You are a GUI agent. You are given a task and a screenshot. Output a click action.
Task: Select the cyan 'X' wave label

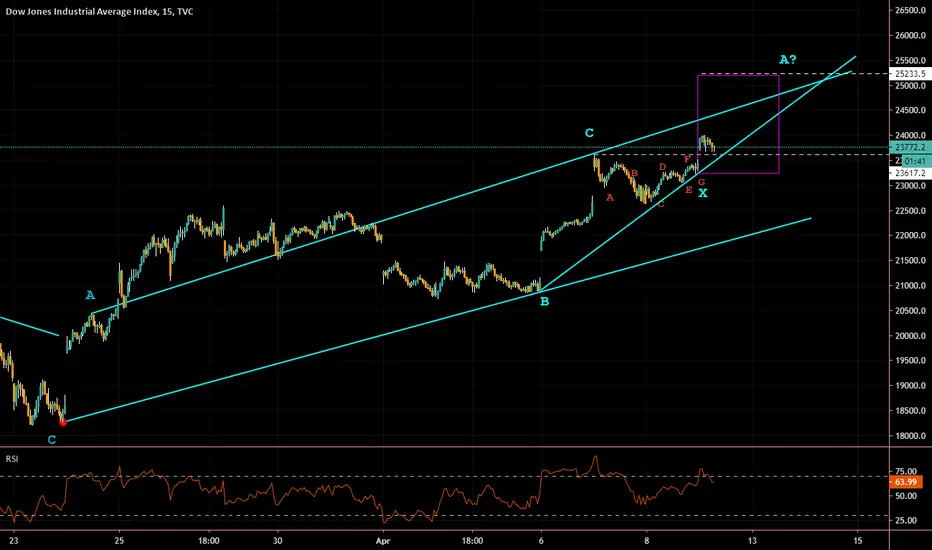703,193
